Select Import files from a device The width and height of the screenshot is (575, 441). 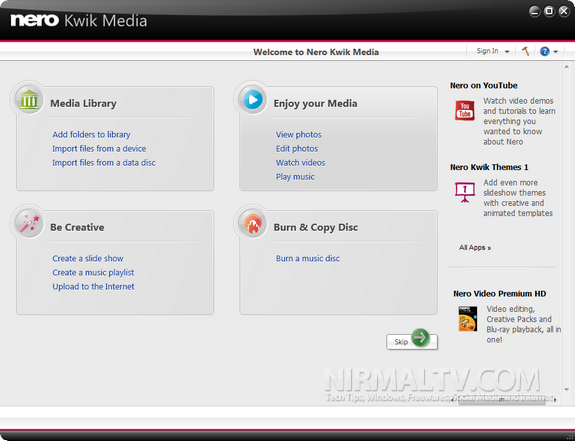click(99, 148)
